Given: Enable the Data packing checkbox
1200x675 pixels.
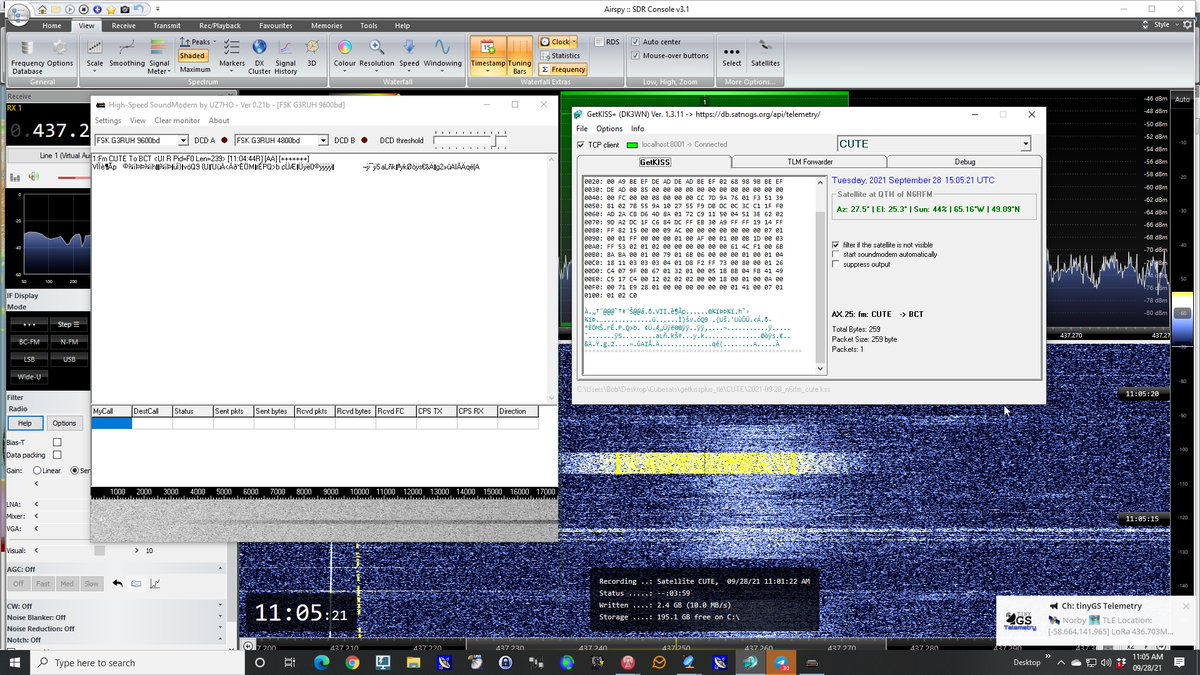Looking at the screenshot, I should pos(57,455).
